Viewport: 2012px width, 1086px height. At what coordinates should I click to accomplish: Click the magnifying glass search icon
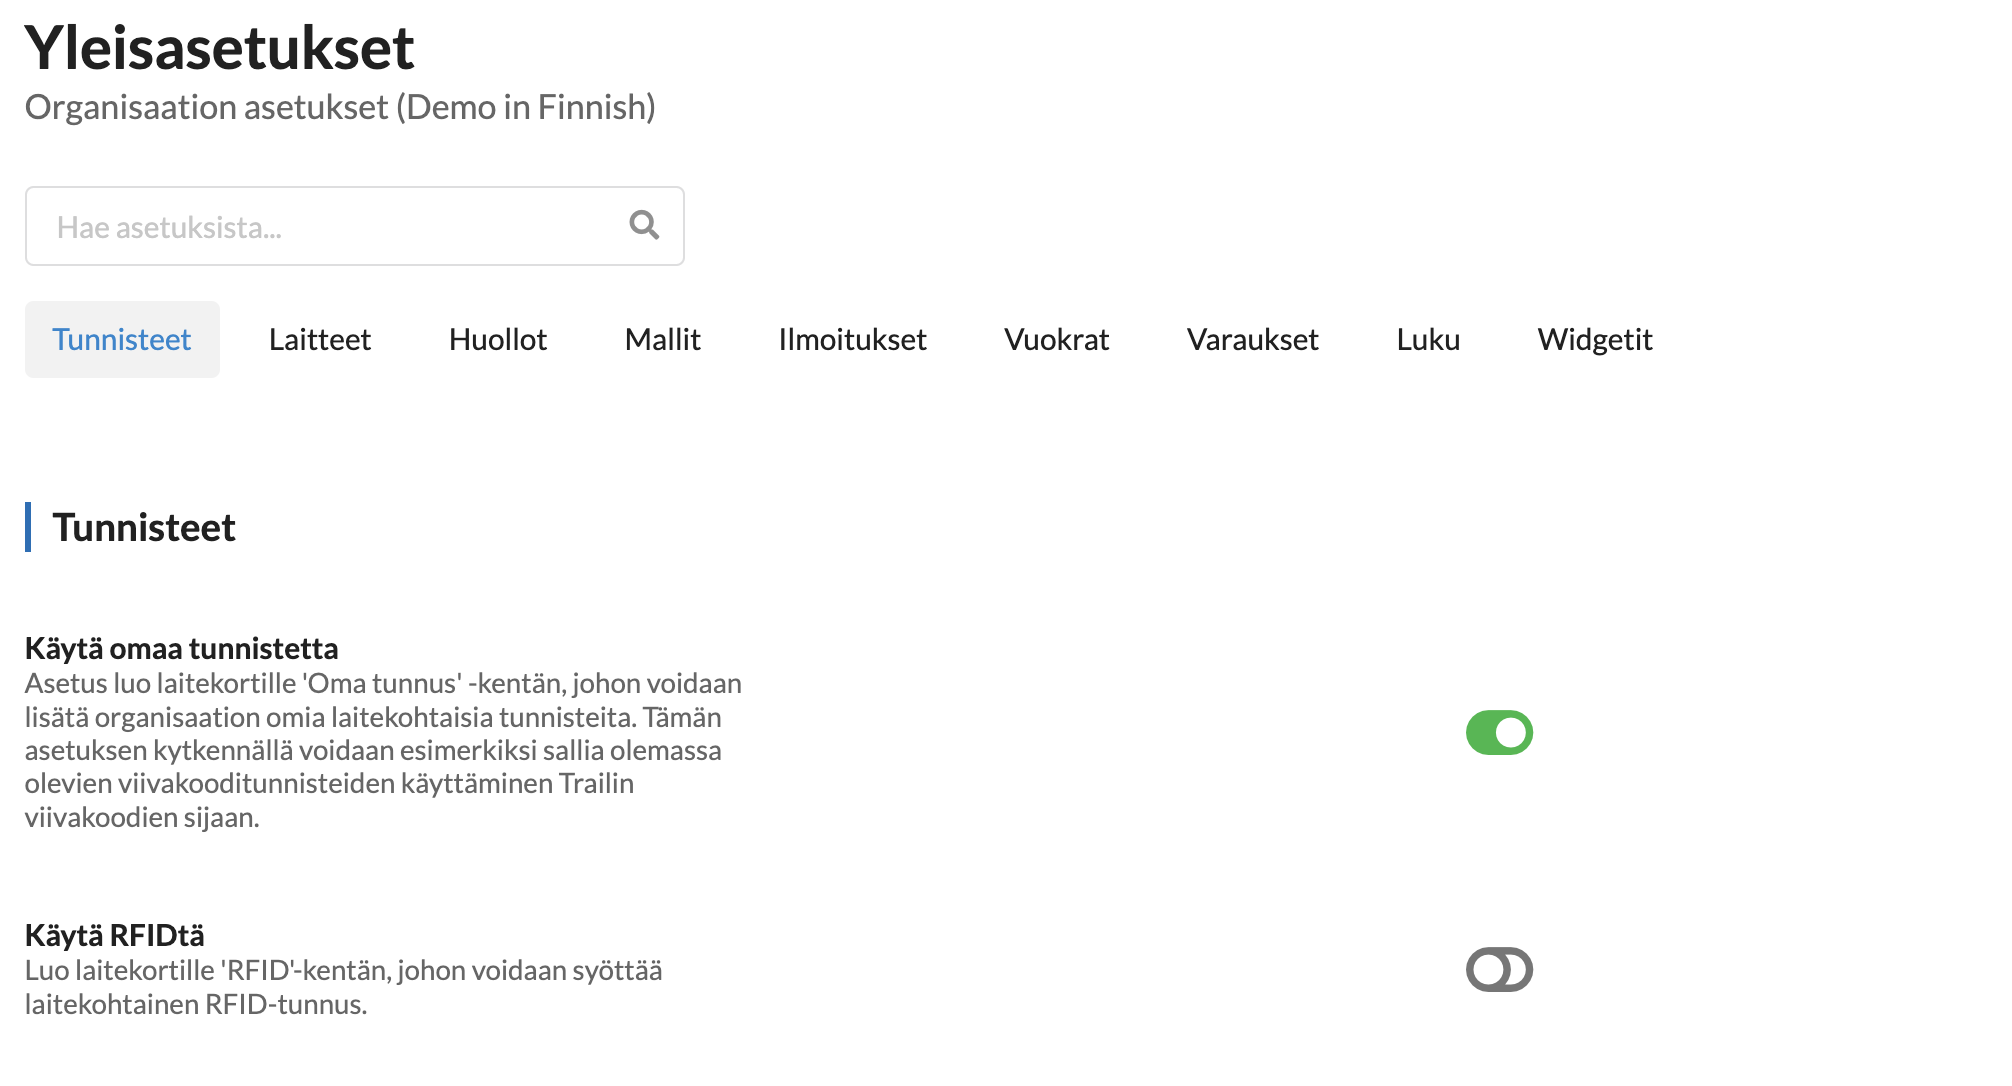(644, 225)
